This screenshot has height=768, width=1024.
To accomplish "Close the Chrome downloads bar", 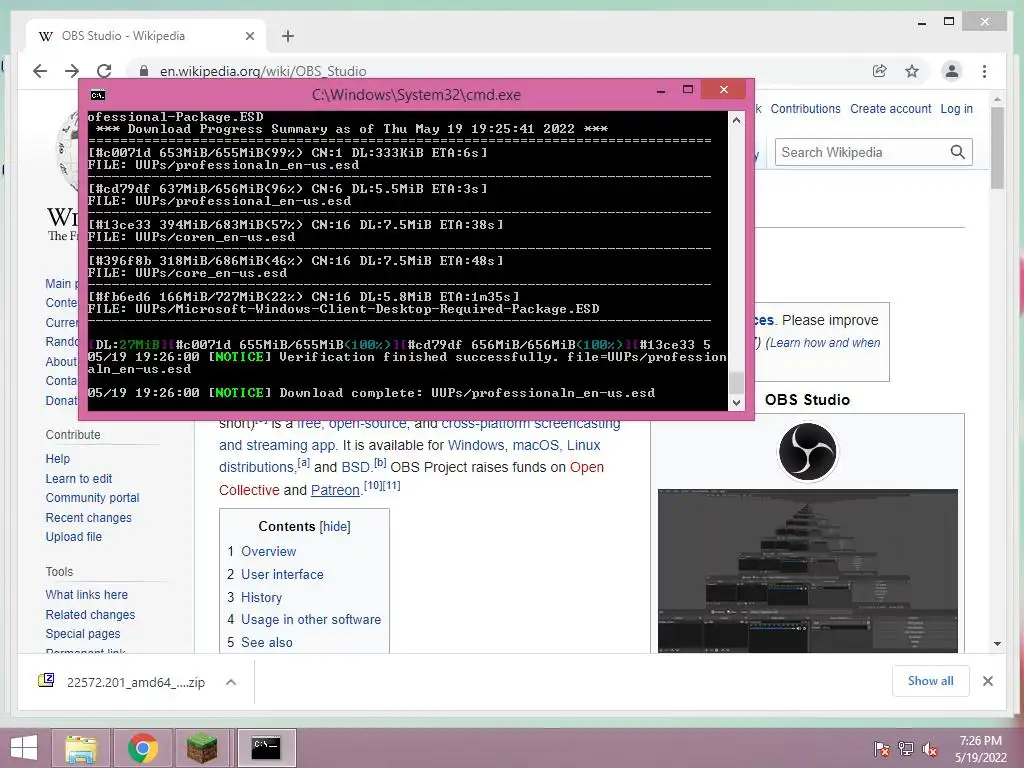I will pyautogui.click(x=987, y=681).
